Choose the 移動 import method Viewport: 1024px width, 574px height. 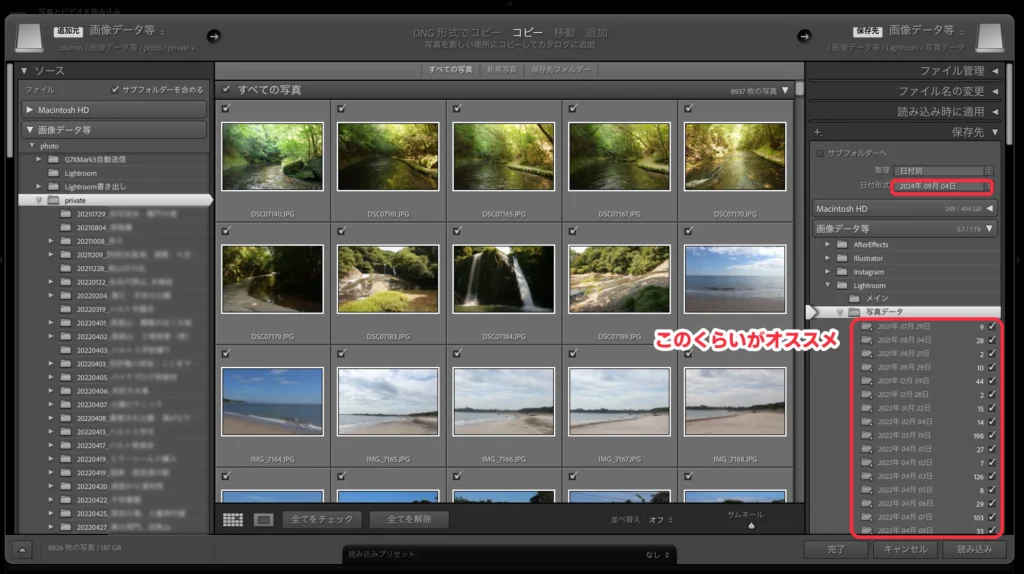[x=566, y=32]
